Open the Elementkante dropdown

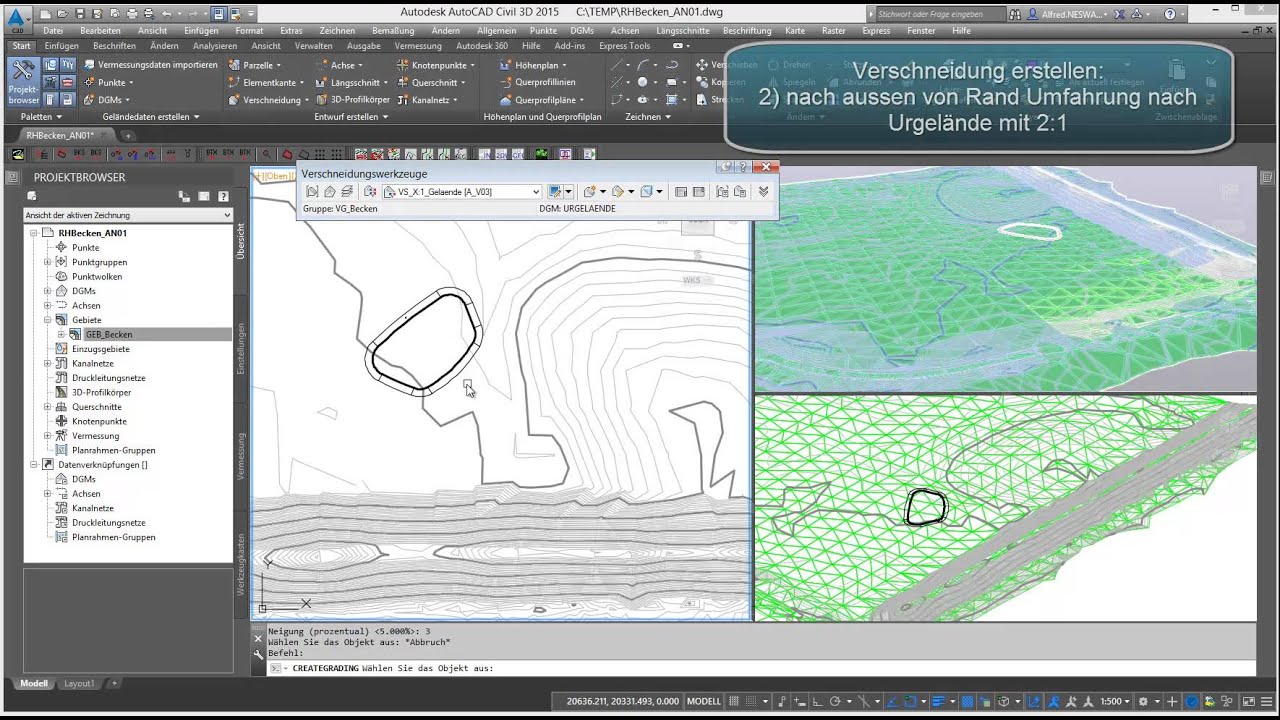264,82
